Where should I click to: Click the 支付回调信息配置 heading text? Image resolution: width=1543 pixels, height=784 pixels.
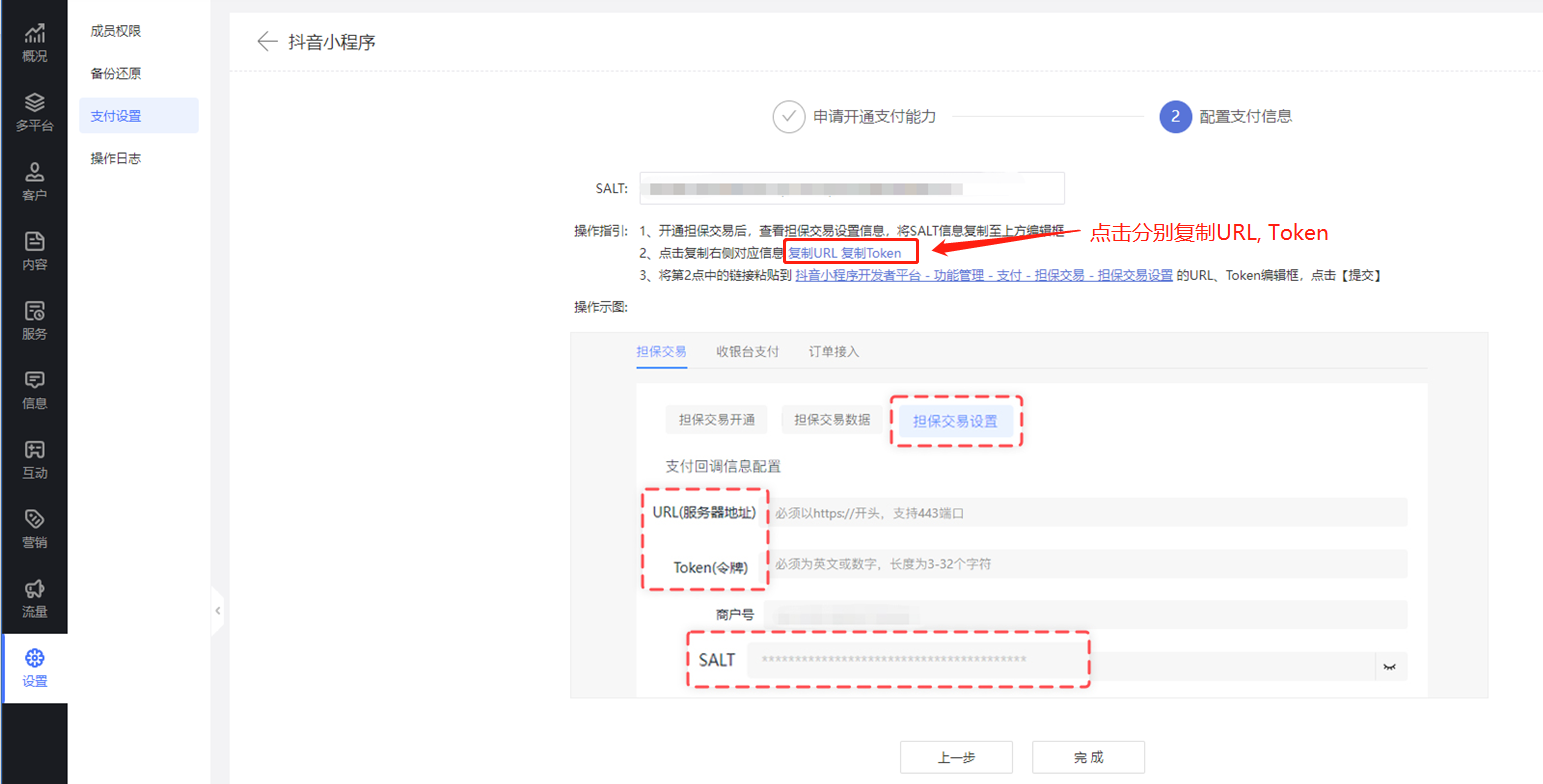pos(723,466)
